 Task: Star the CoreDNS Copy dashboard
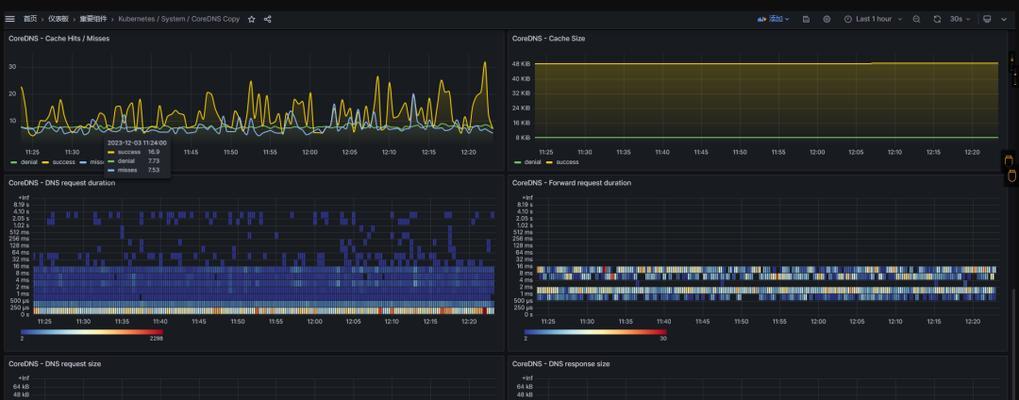[252, 19]
